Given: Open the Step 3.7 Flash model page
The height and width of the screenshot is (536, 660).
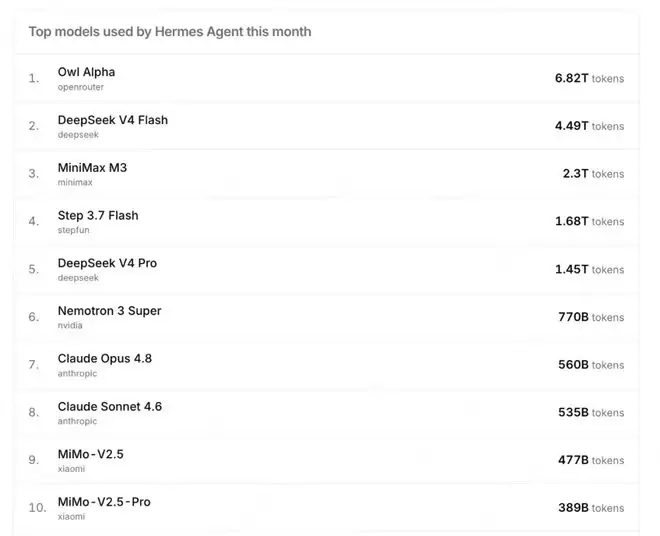Looking at the screenshot, I should (98, 216).
